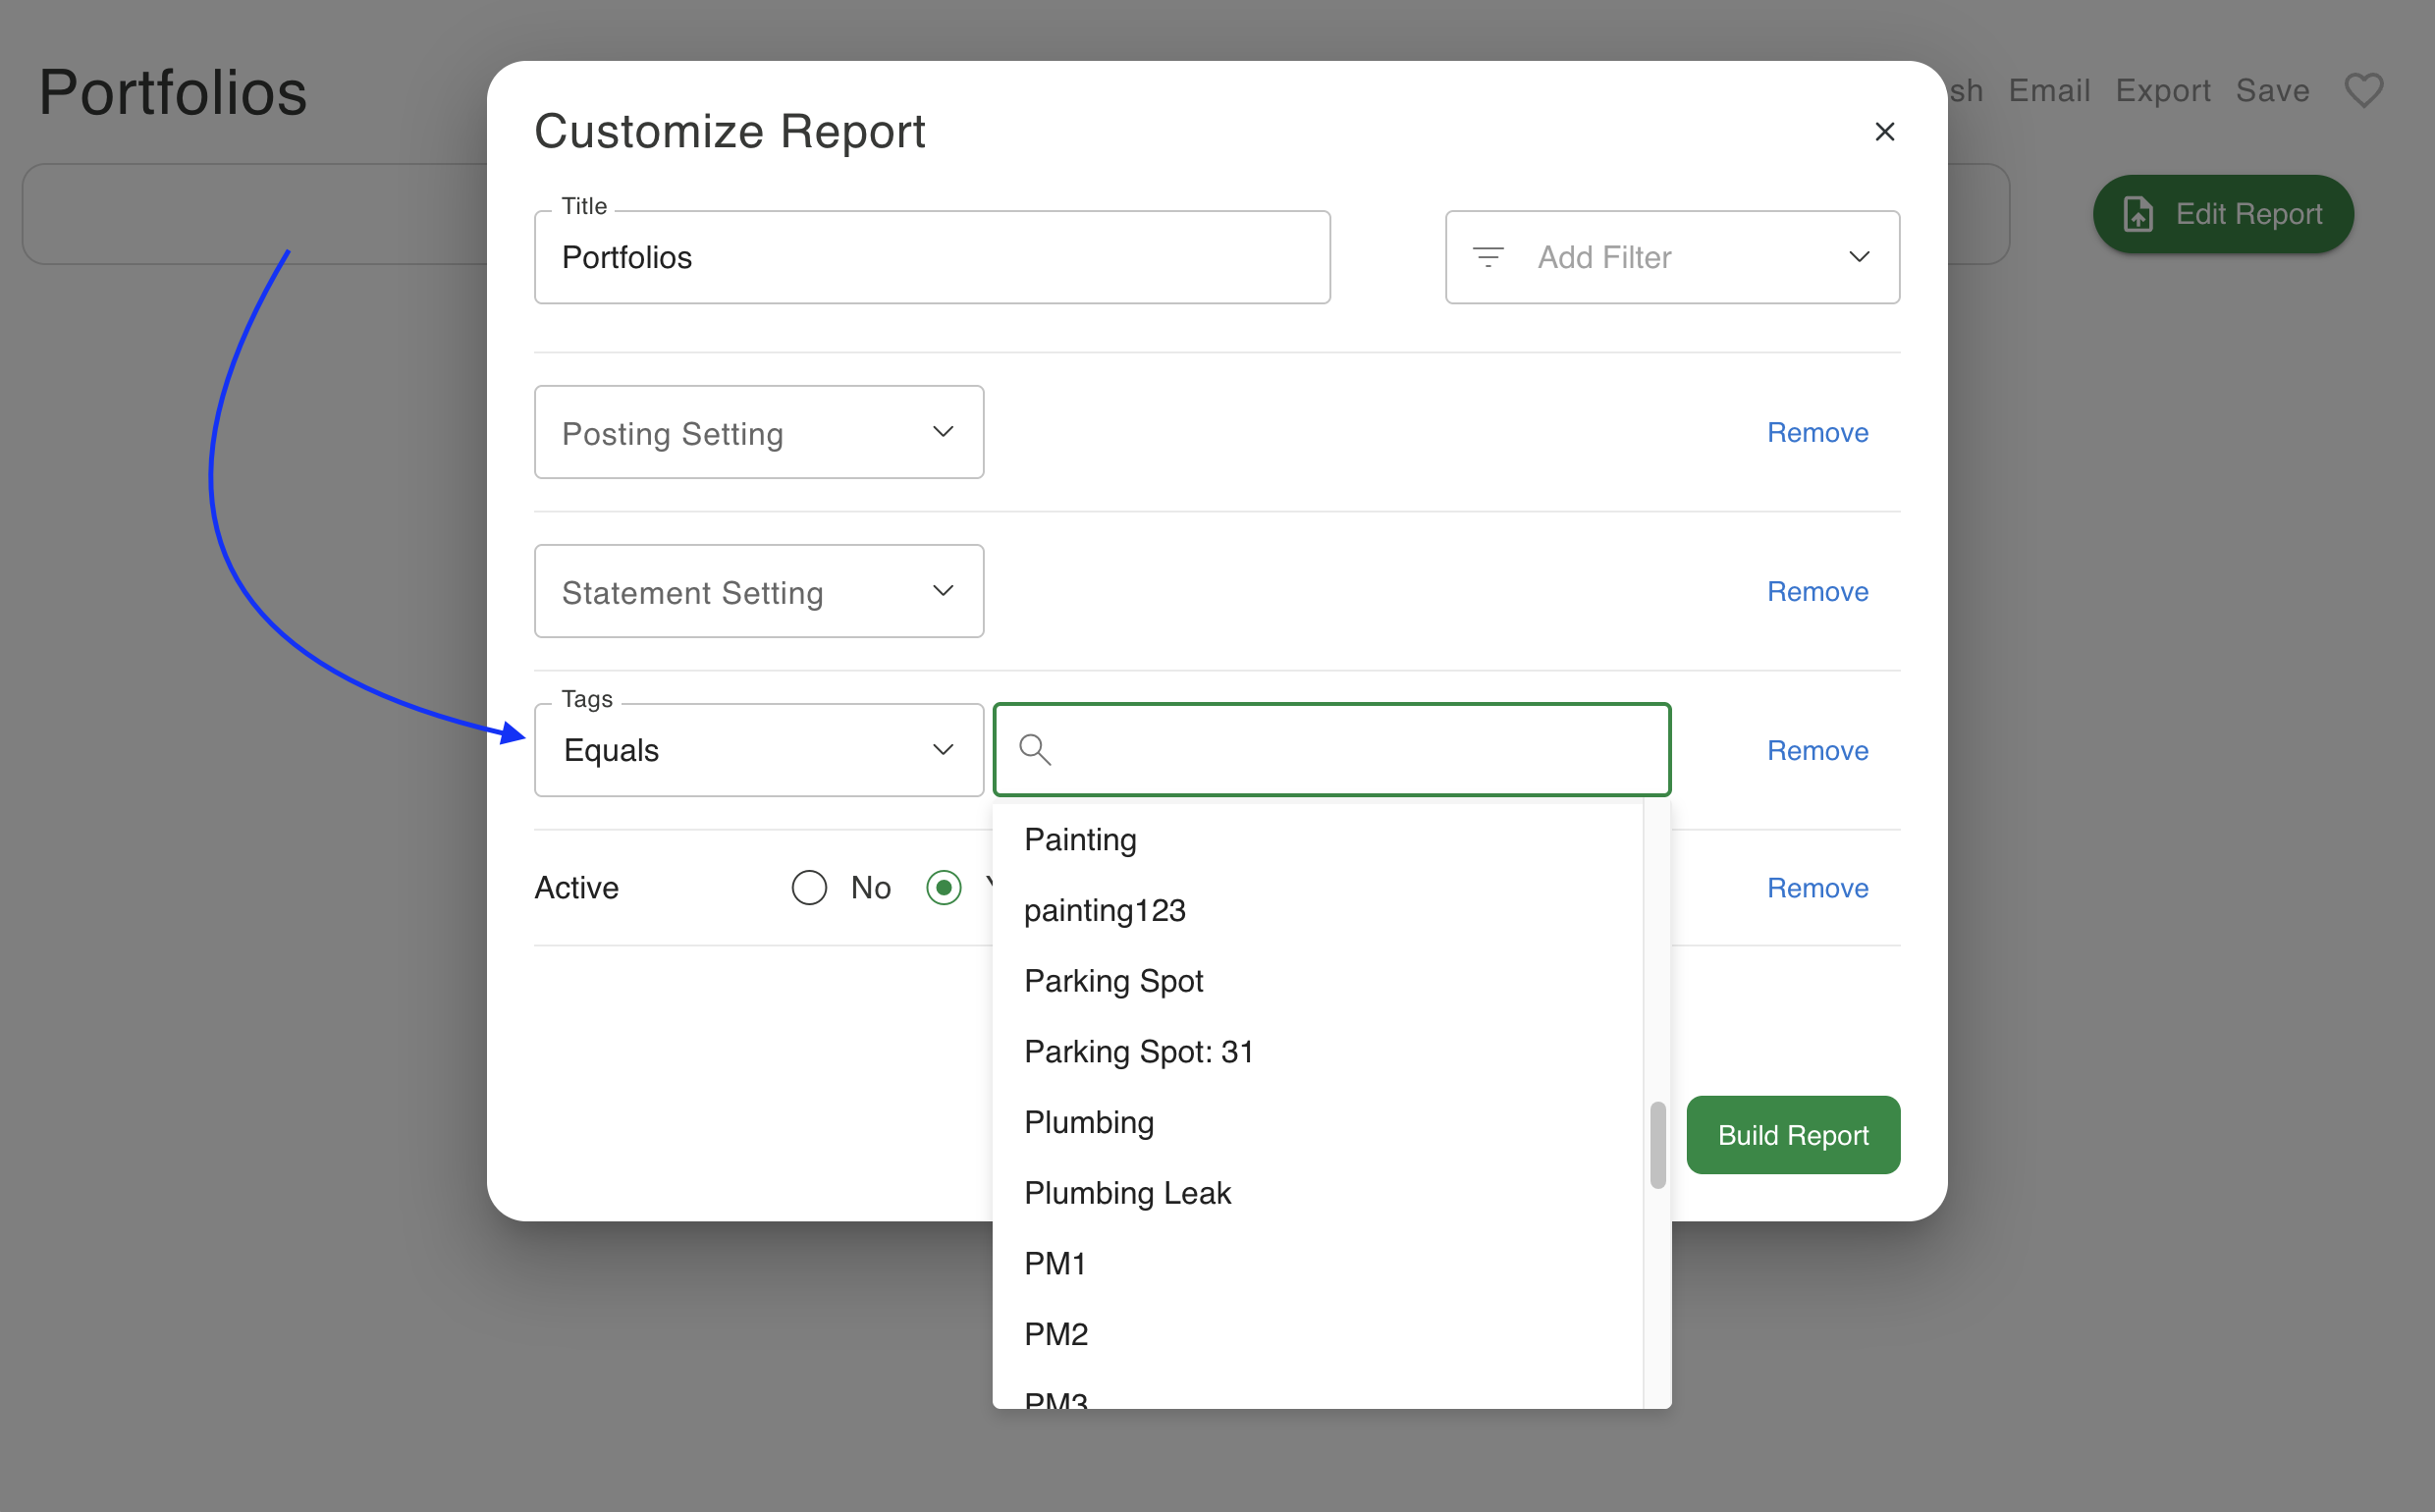The width and height of the screenshot is (2435, 1512).
Task: Select the Yes radio for Active
Action: [943, 887]
